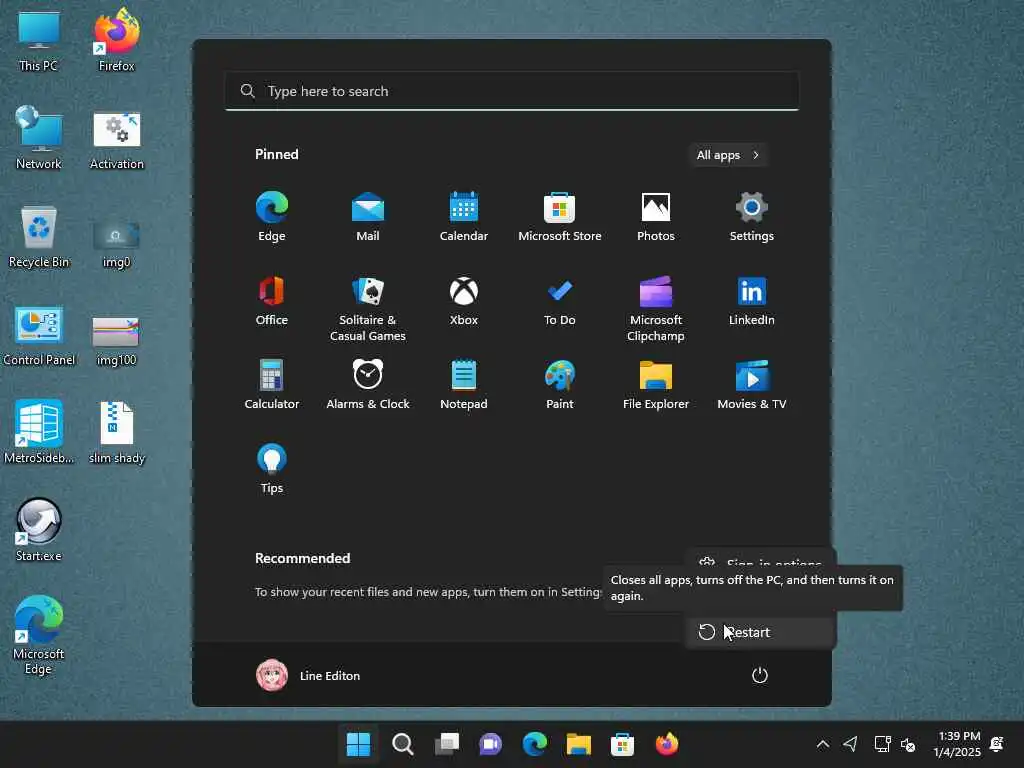Select the Microsoft Edge desktop shortcut
Image resolution: width=1024 pixels, height=768 pixels.
click(x=39, y=635)
